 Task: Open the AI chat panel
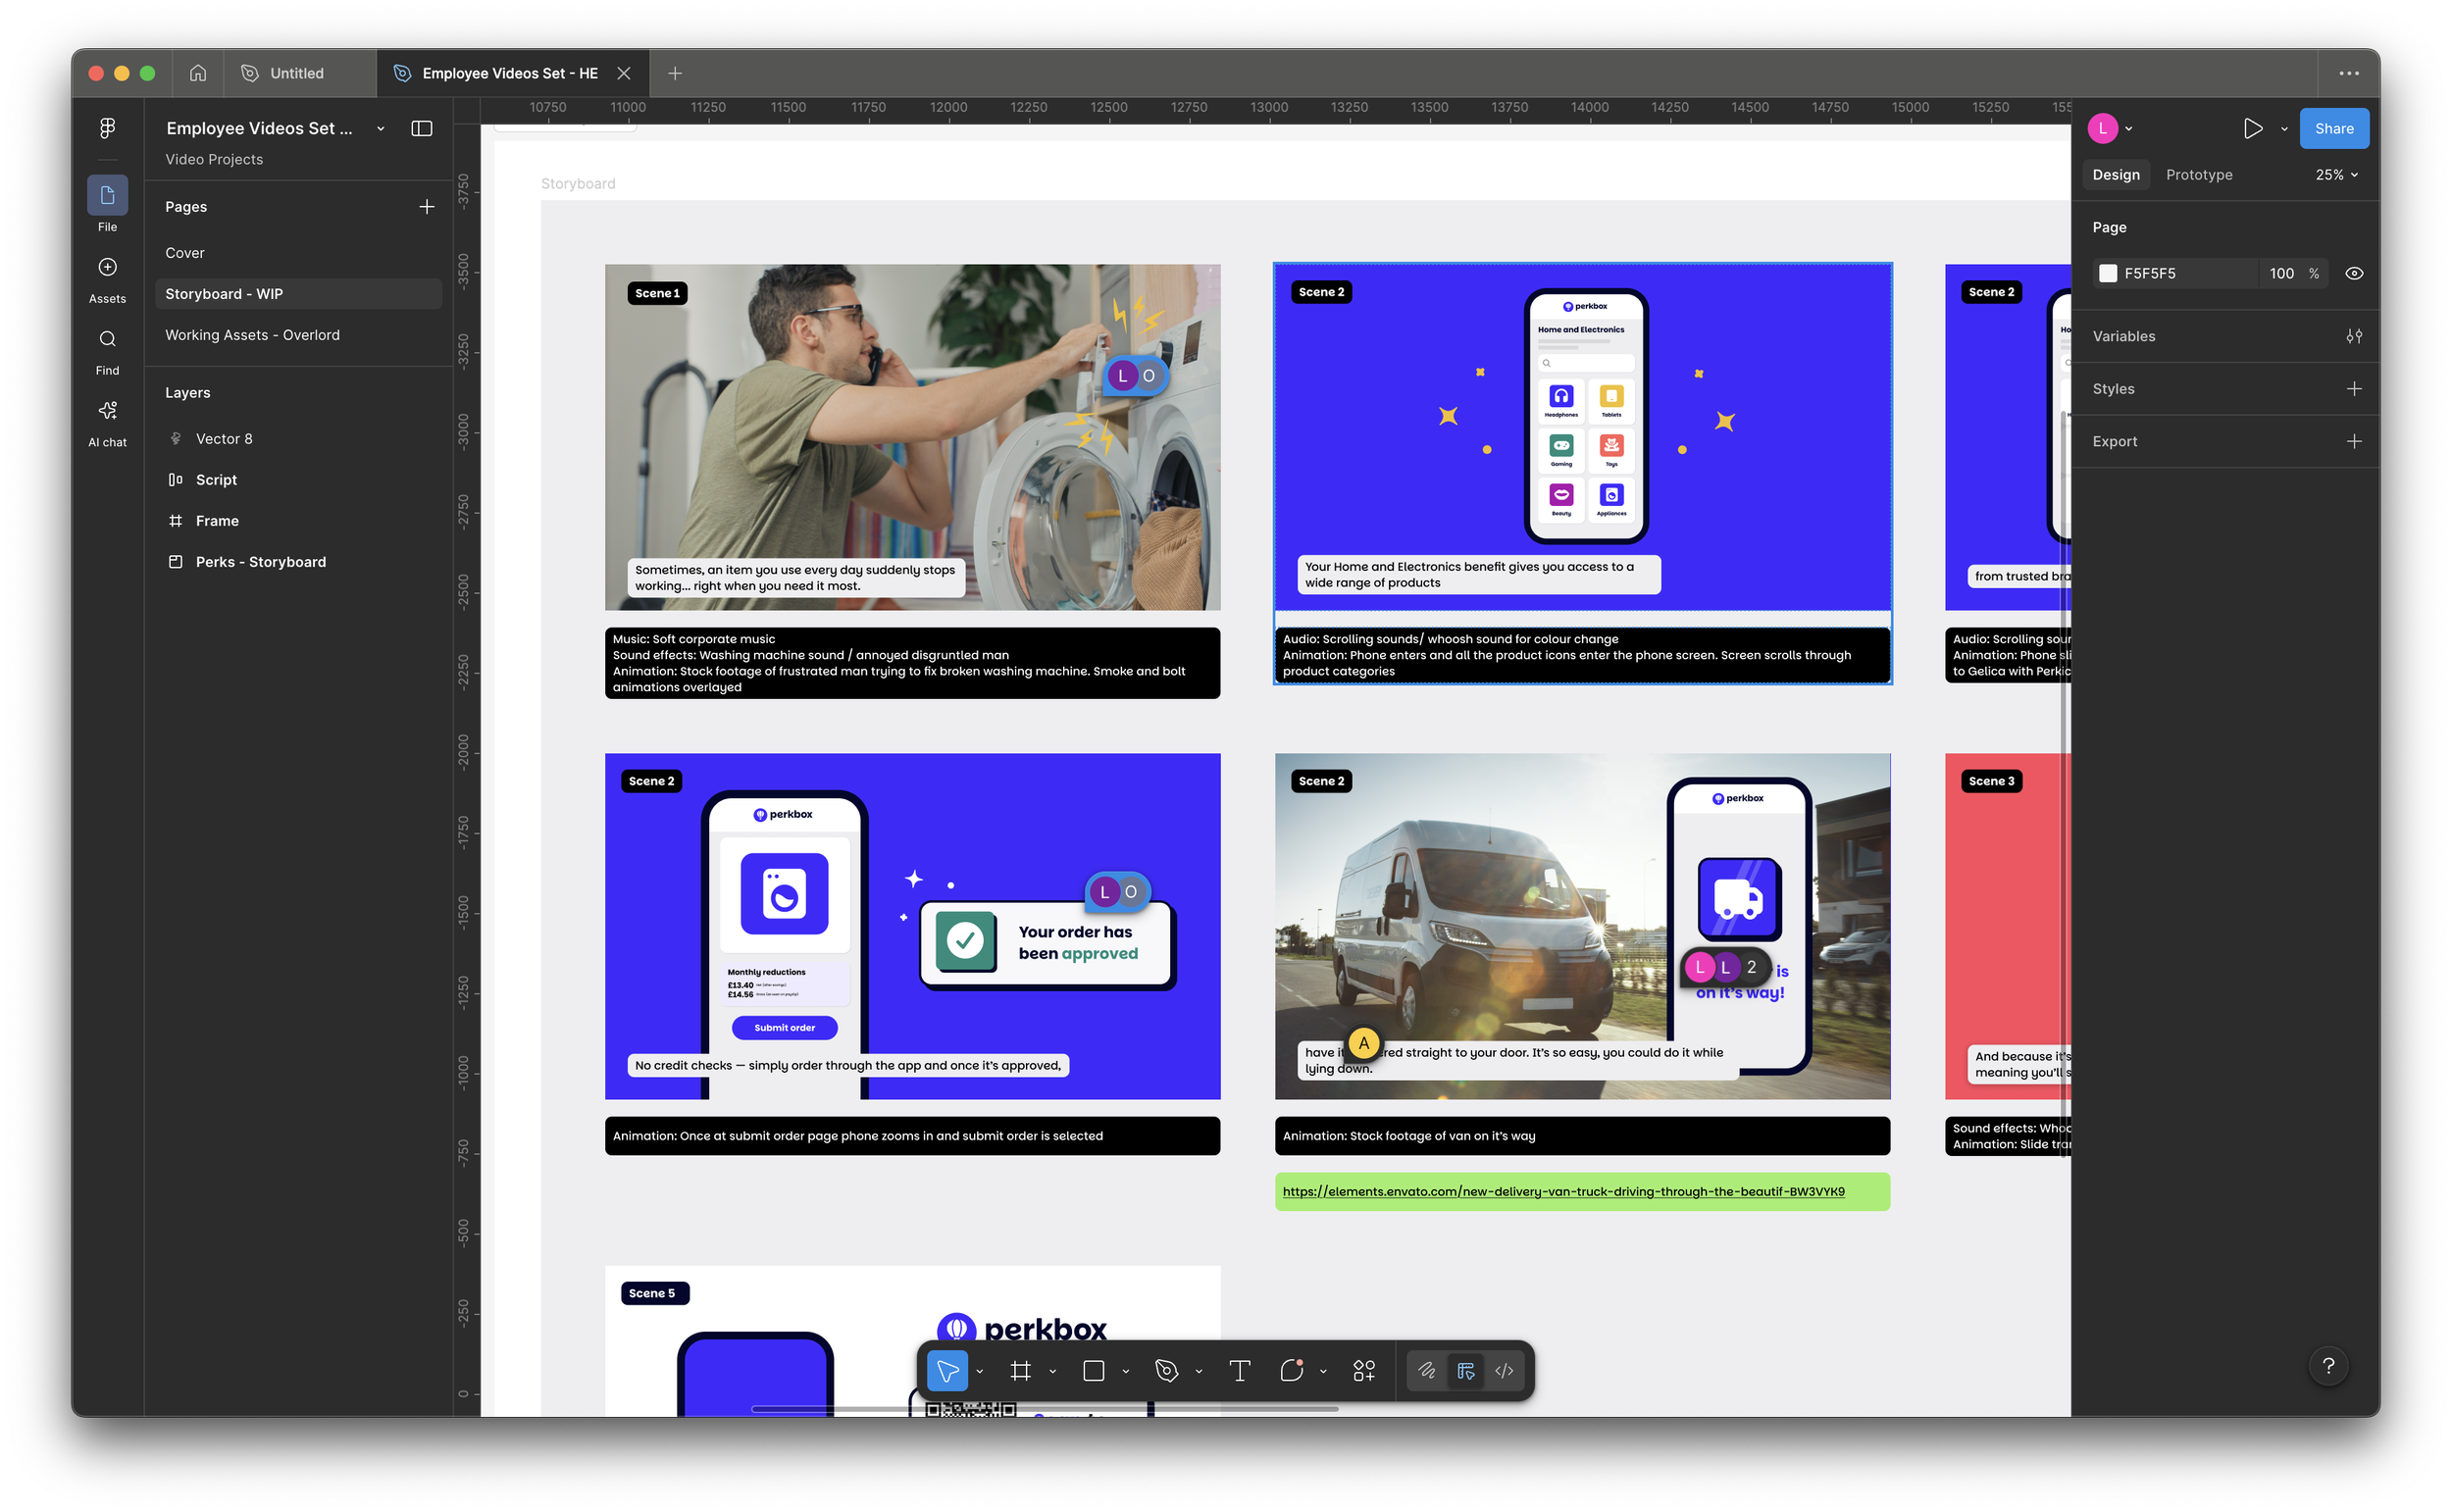pyautogui.click(x=107, y=422)
